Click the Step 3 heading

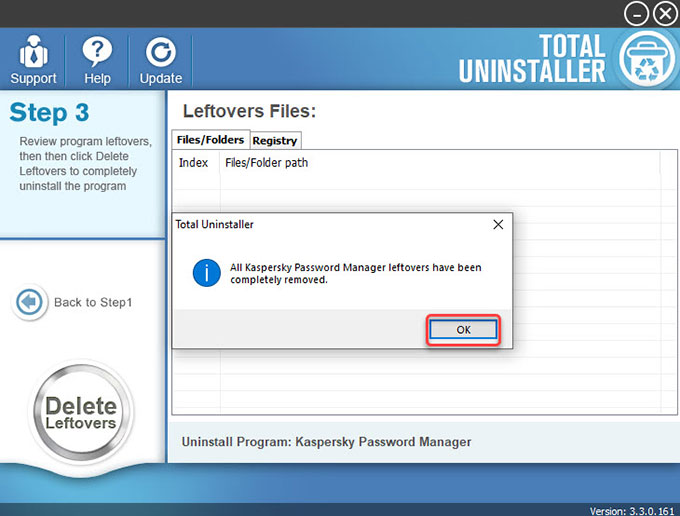pos(49,112)
